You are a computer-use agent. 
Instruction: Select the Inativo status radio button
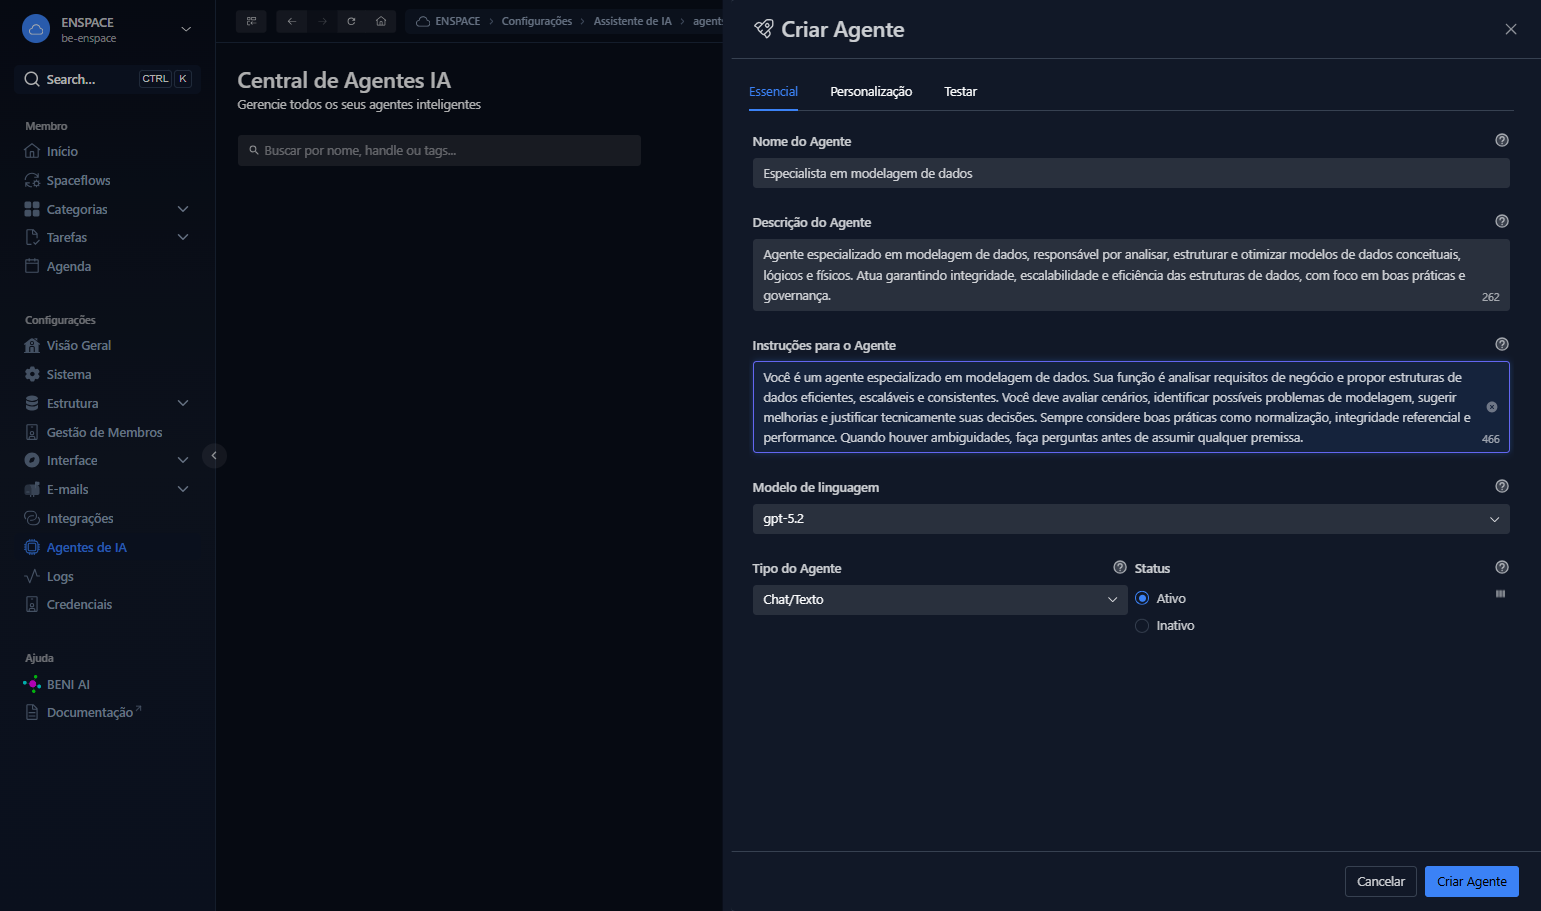click(1142, 626)
